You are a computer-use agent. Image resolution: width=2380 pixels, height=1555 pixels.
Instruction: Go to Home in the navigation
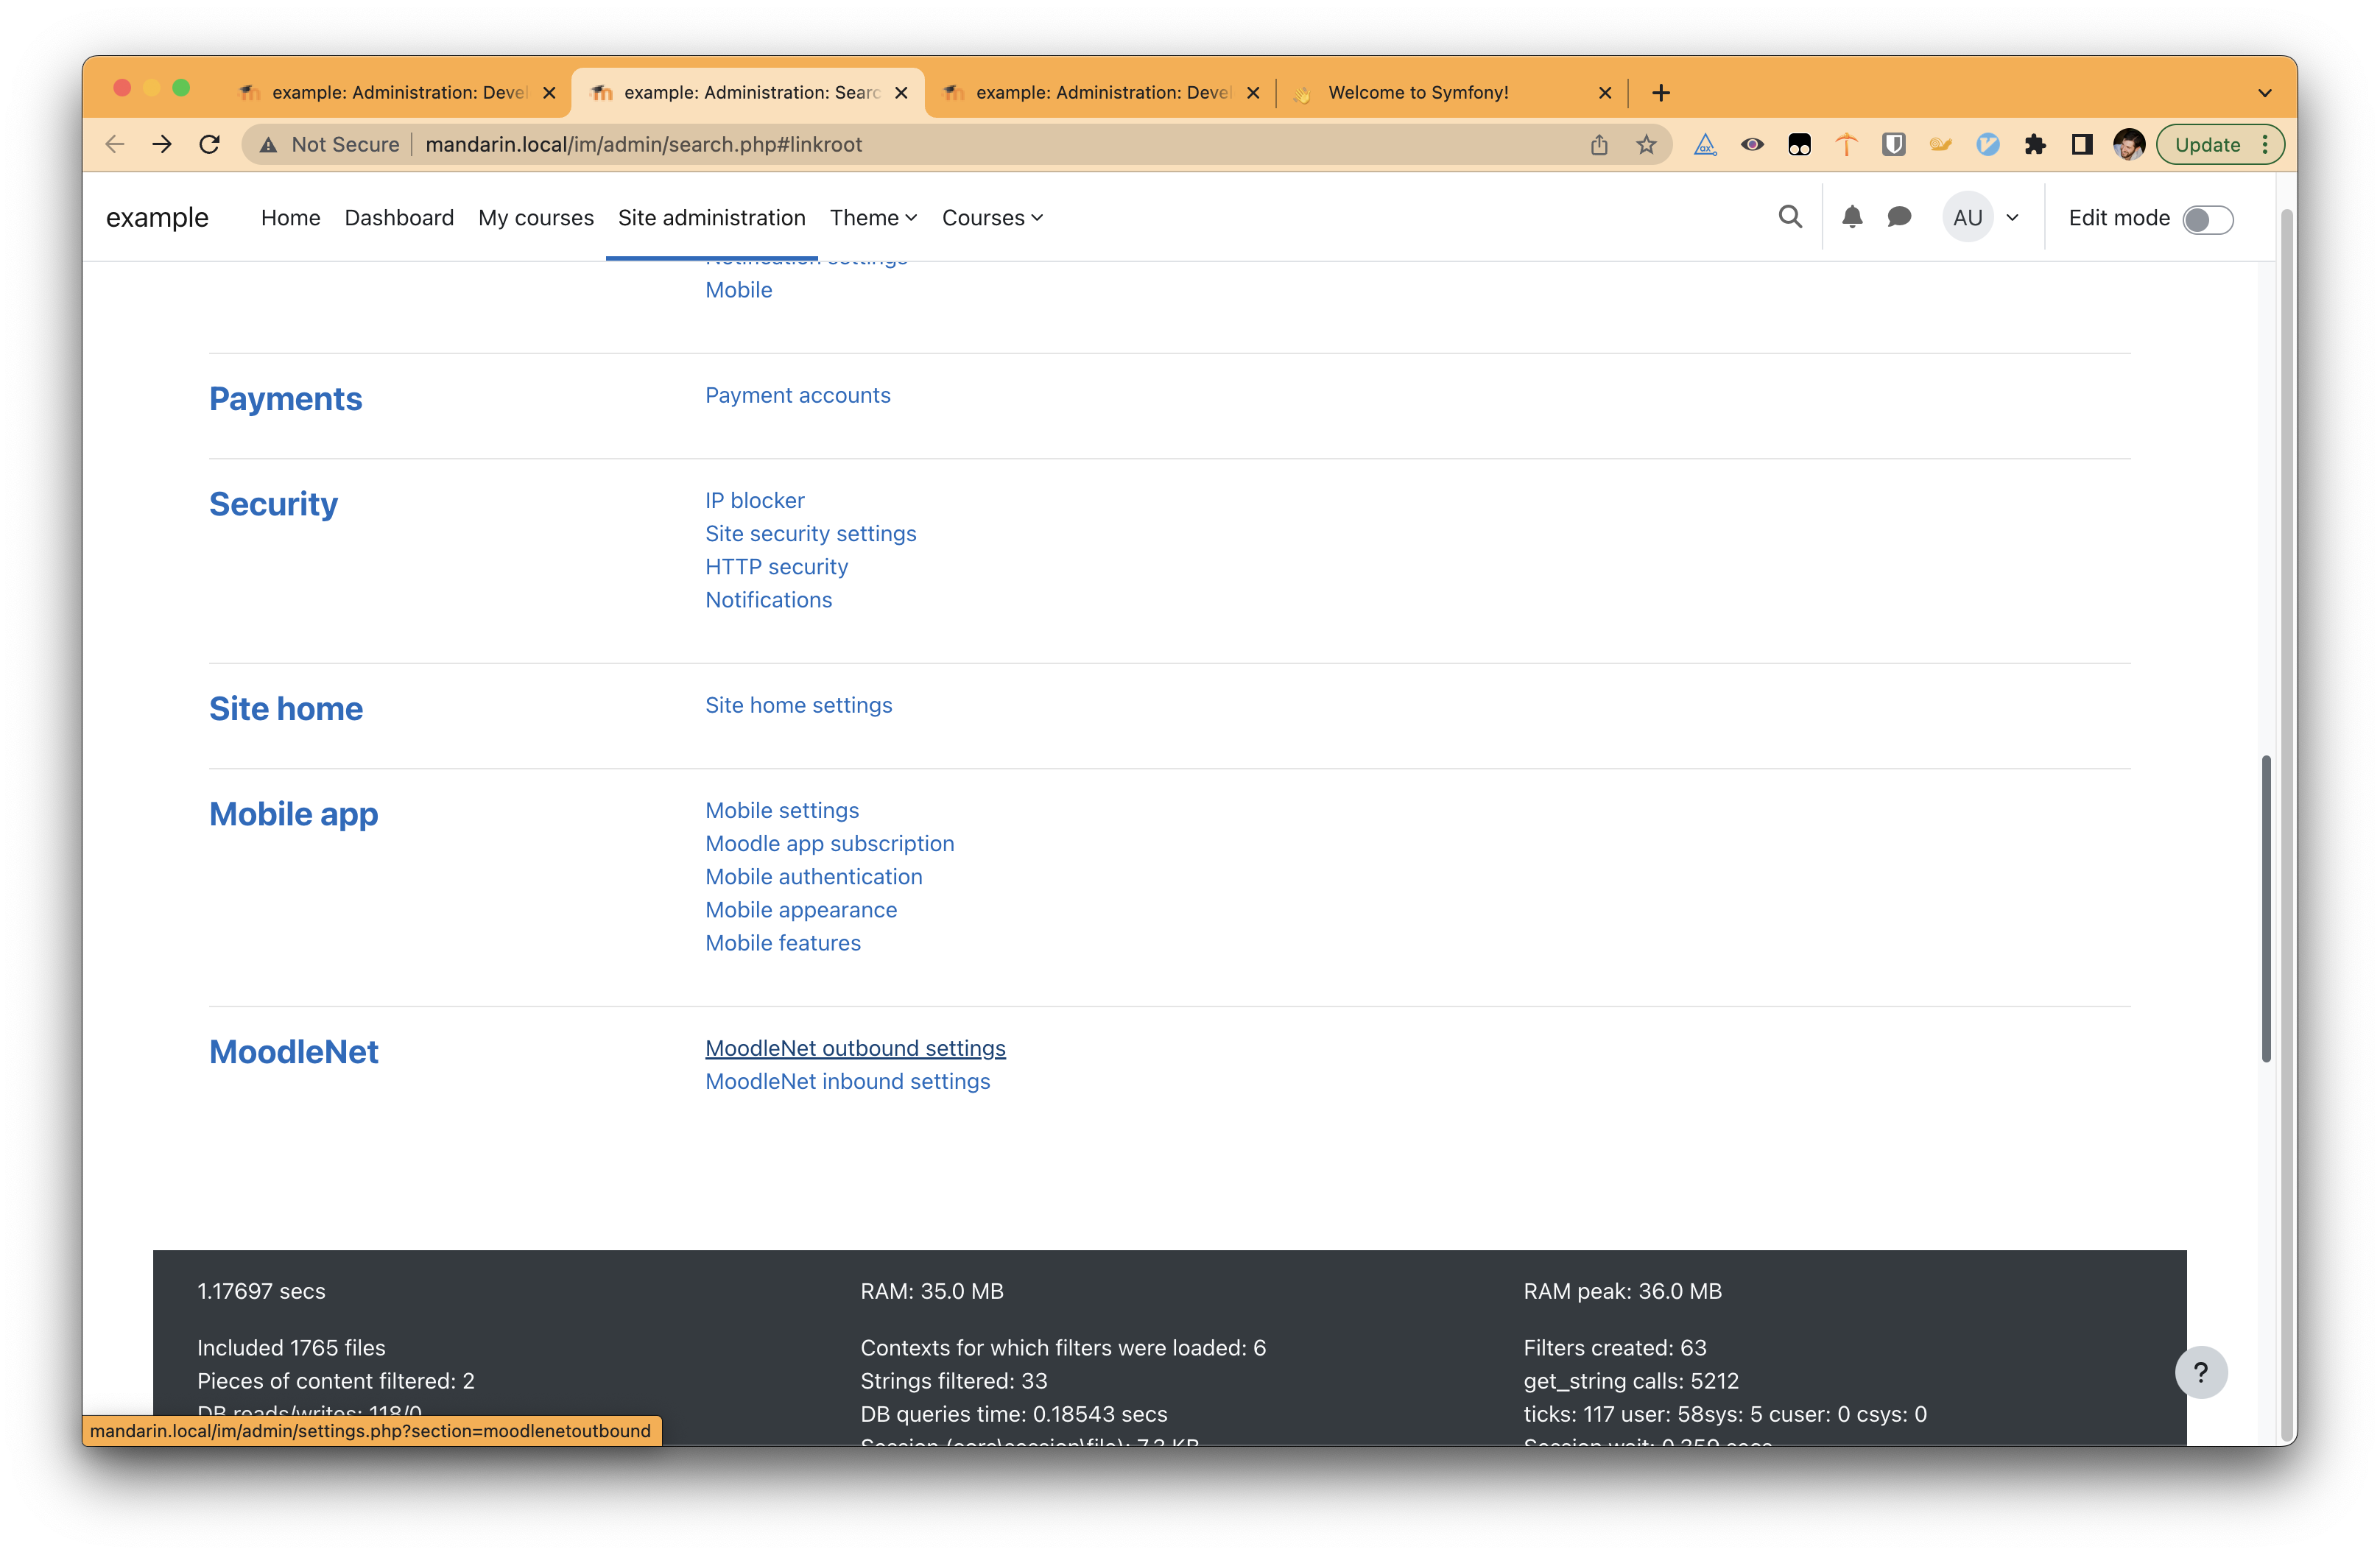coord(290,217)
